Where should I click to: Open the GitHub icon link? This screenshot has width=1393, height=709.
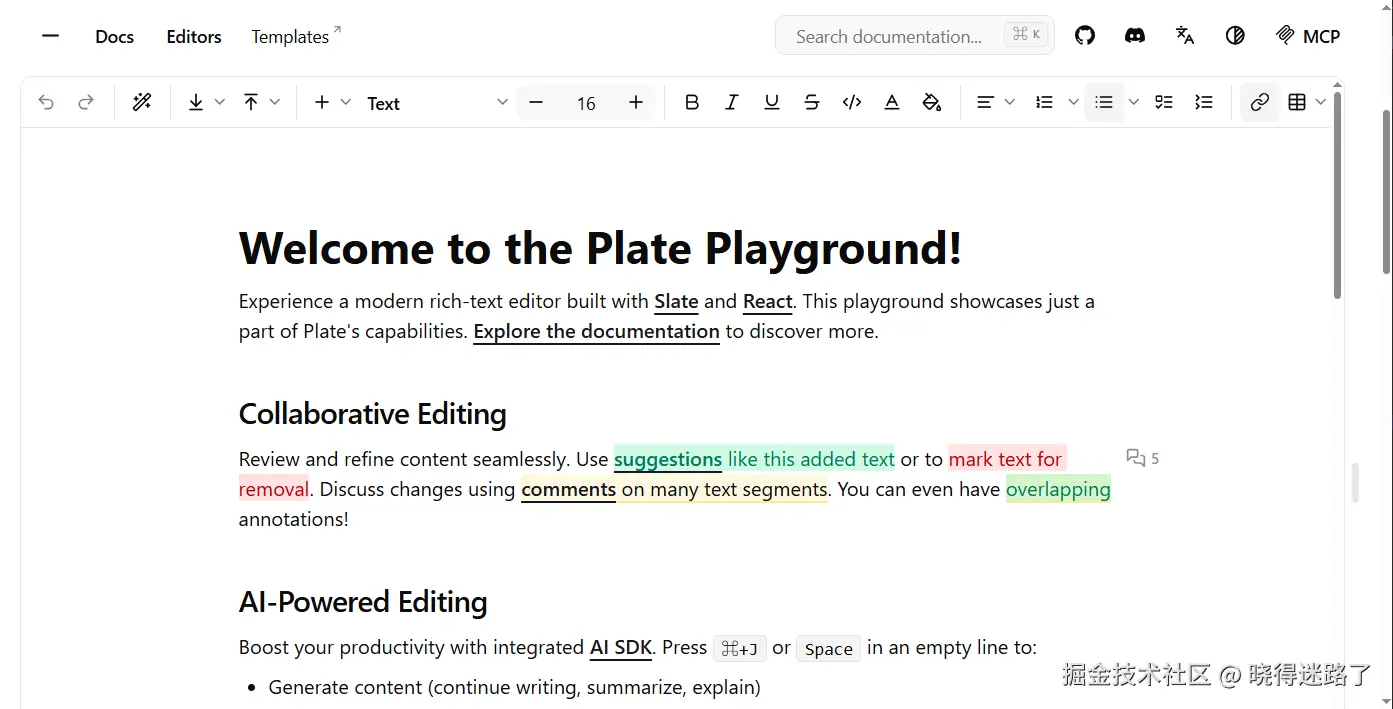point(1085,36)
